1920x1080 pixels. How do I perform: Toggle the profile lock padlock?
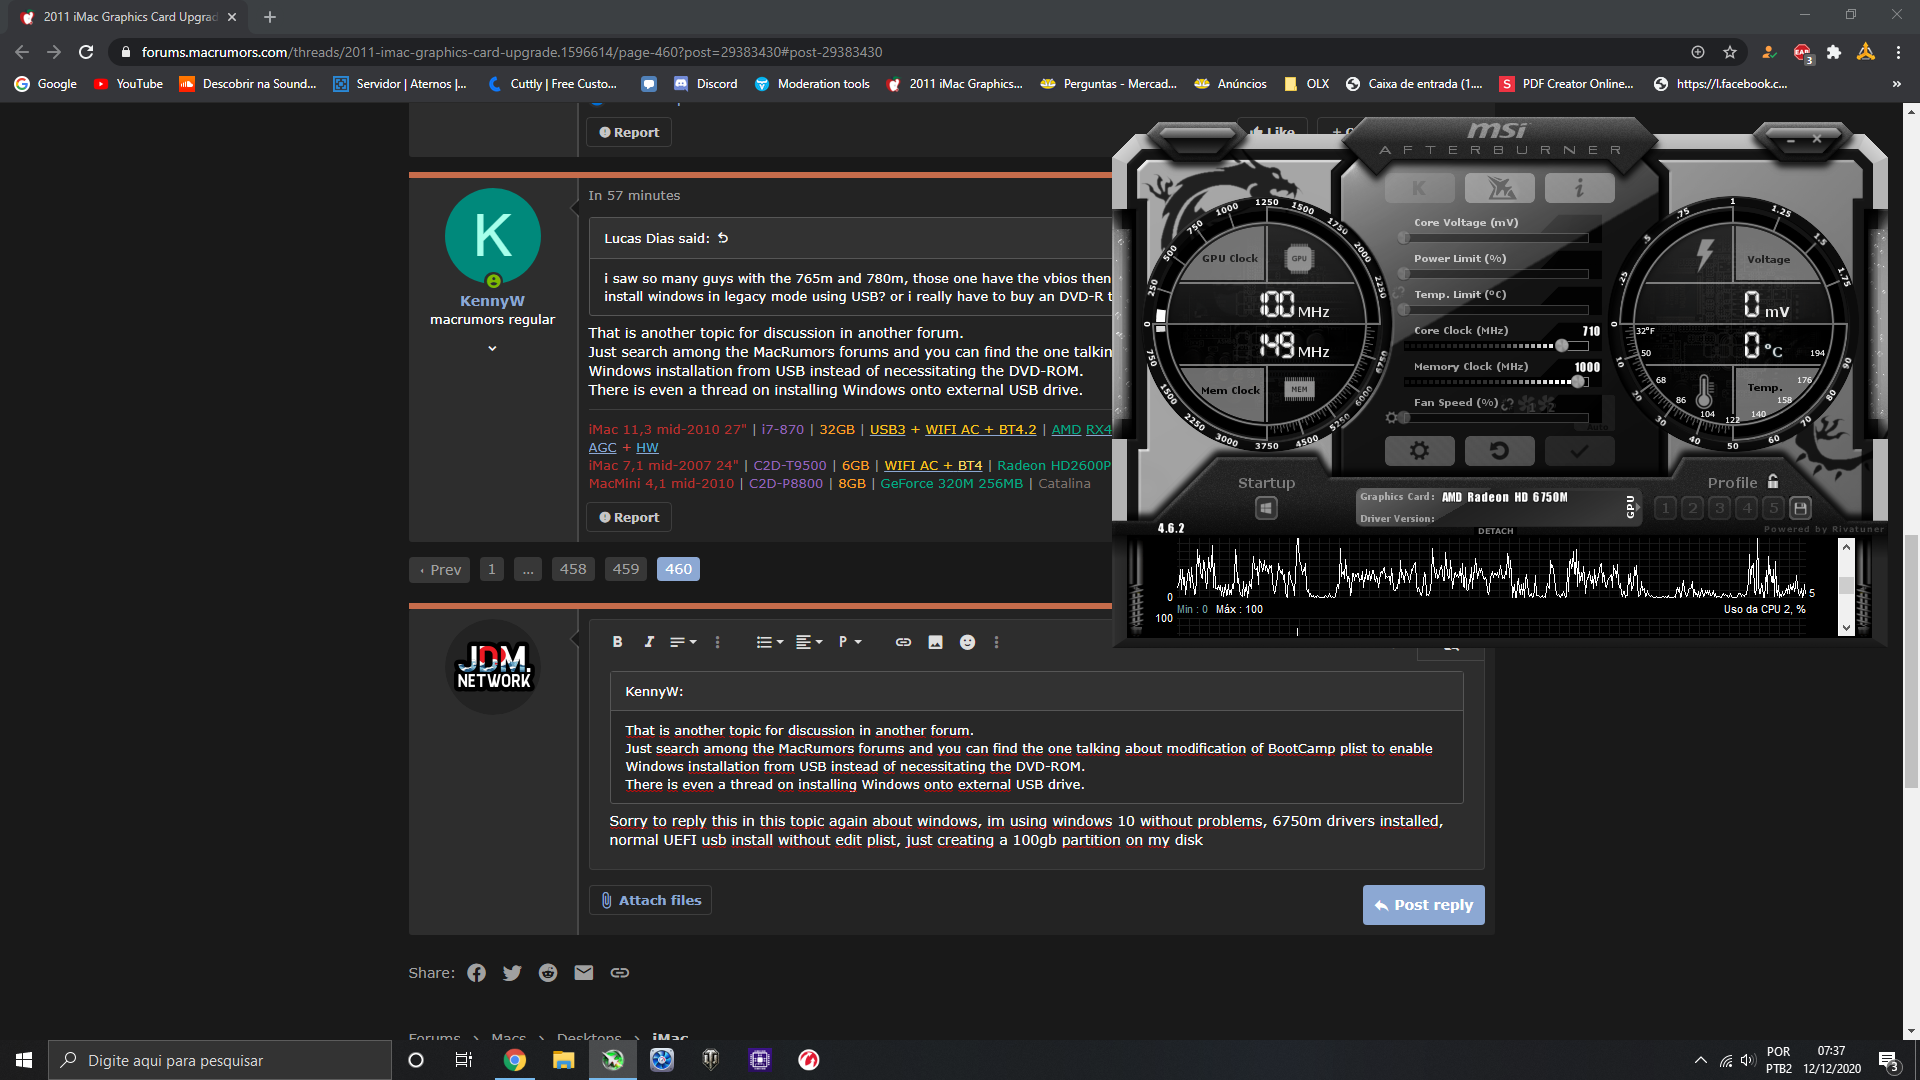click(1773, 481)
